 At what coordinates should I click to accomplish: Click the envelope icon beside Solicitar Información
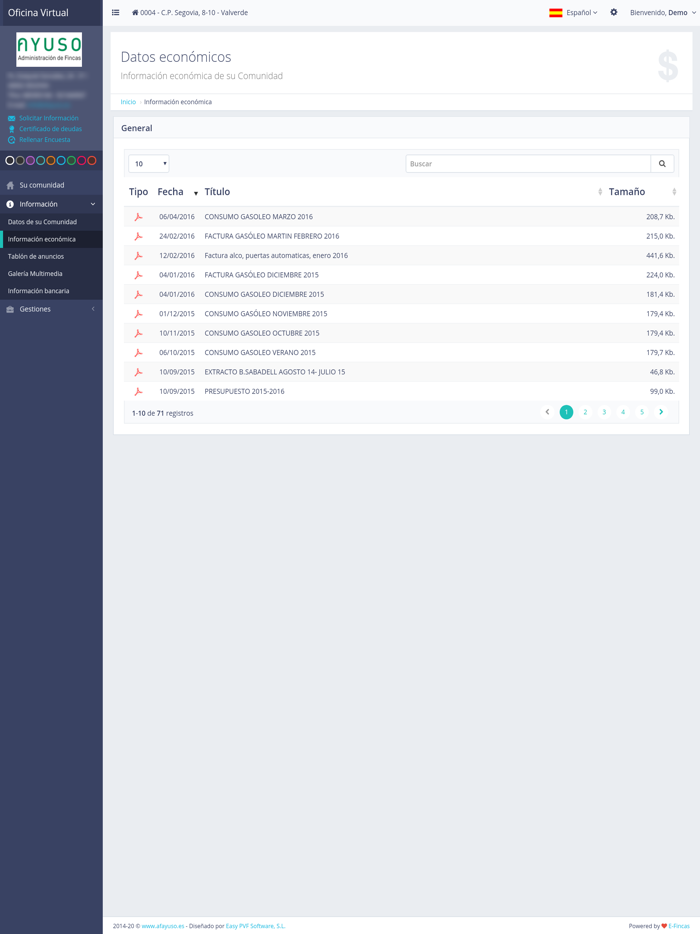point(11,119)
